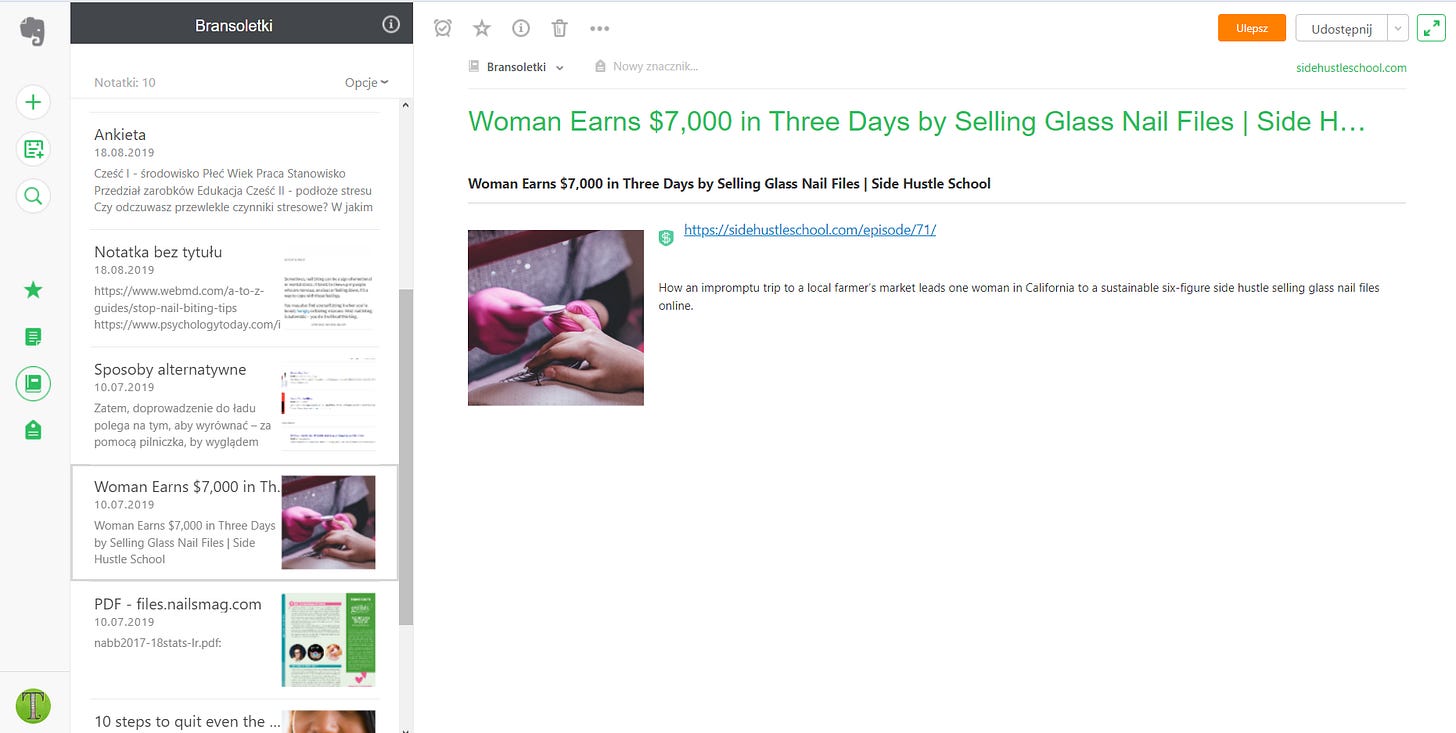1456x733 pixels.
Task: Show Bransoletki notebook info icon
Action: (391, 25)
